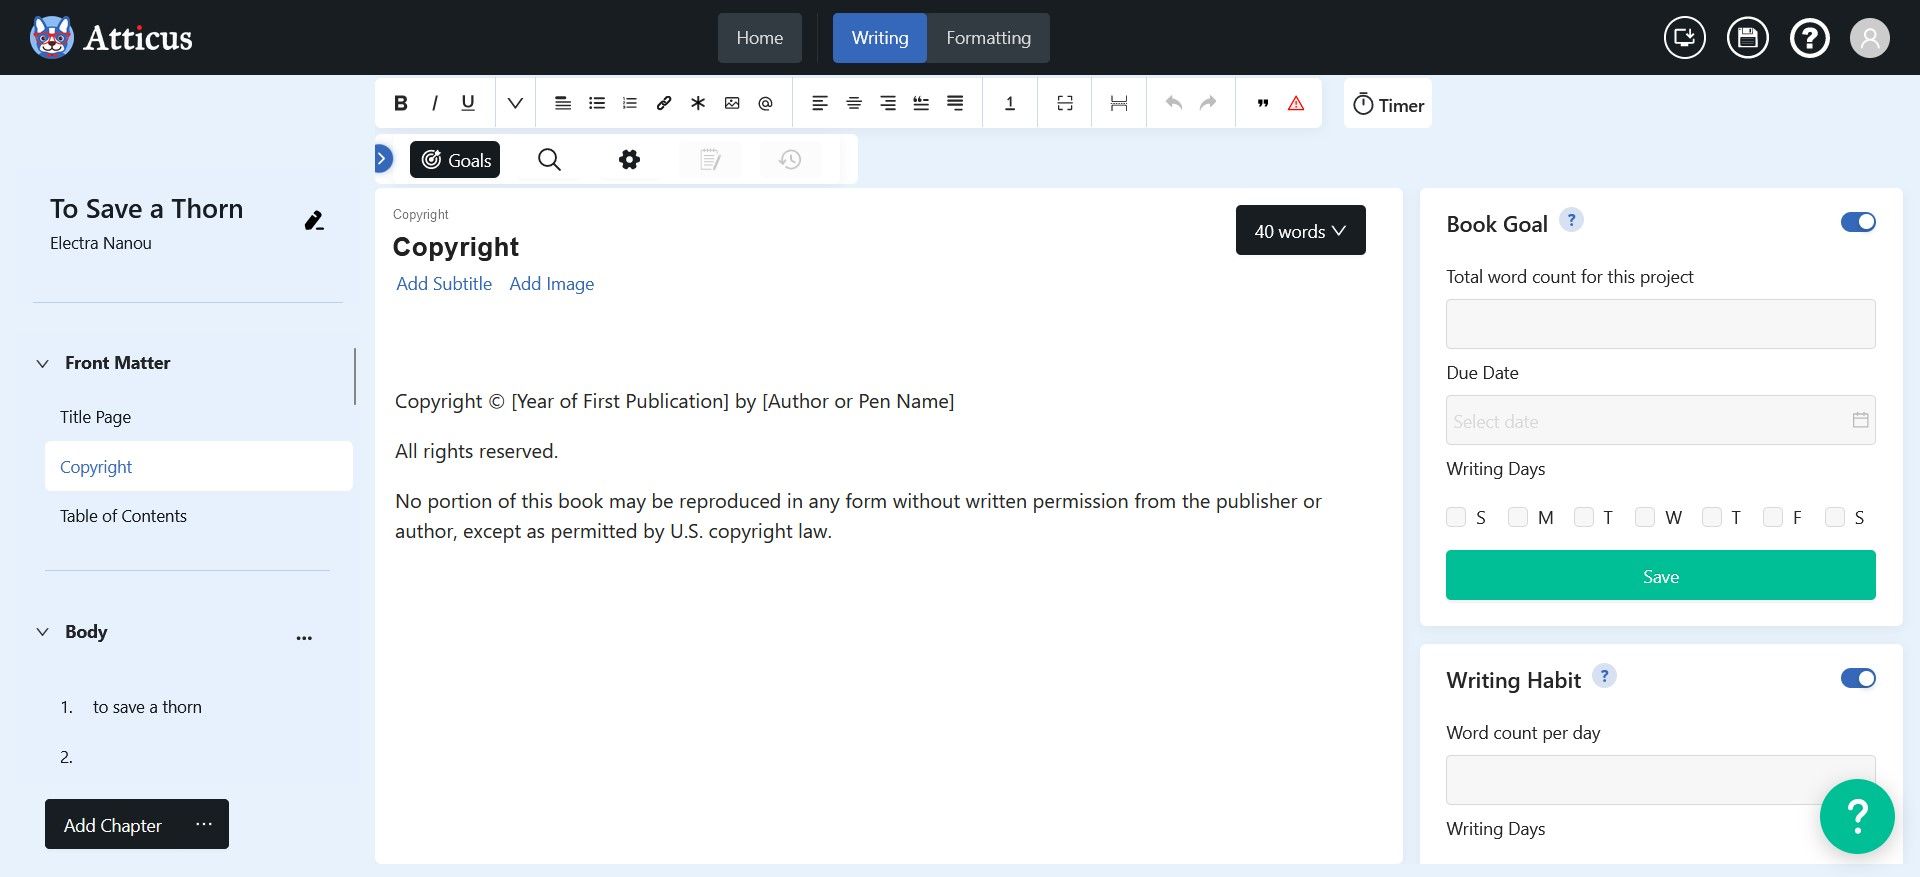Switch to the Formatting tab
Screen dimensions: 1920x877
[988, 38]
